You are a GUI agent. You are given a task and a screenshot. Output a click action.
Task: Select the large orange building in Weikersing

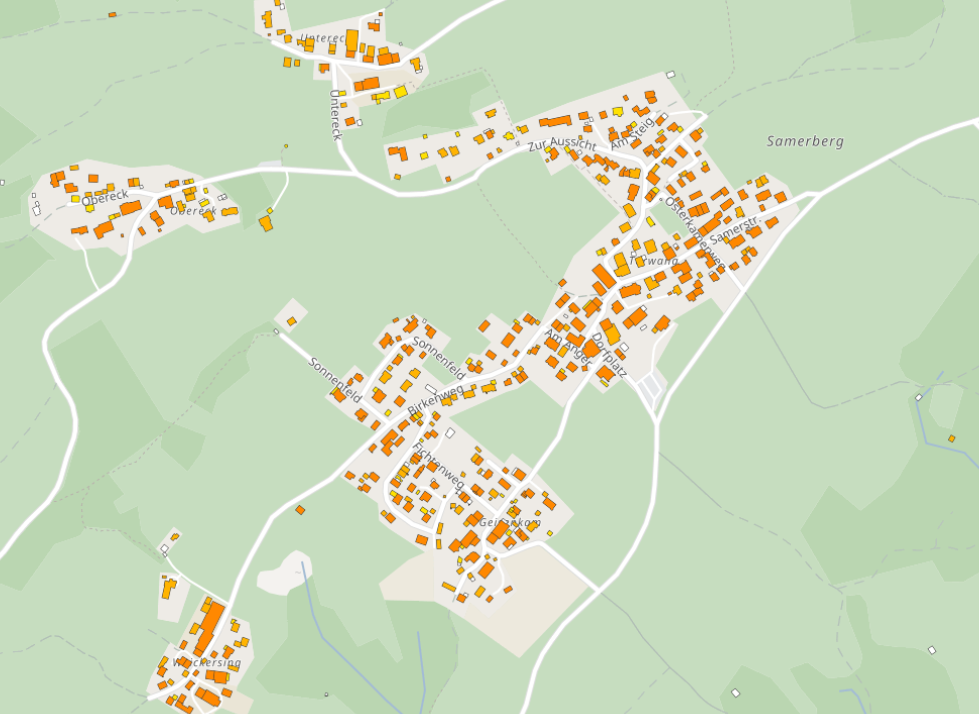click(209, 626)
